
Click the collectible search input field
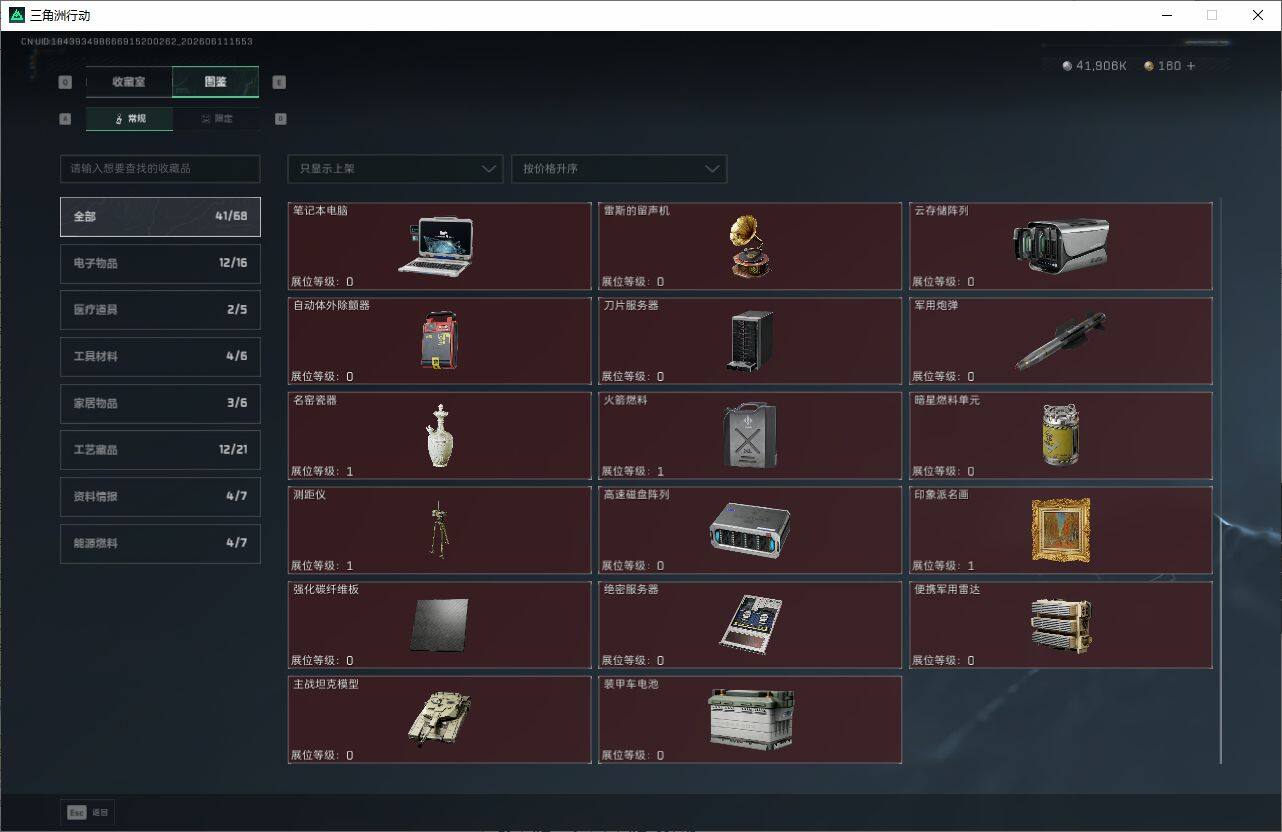click(160, 168)
